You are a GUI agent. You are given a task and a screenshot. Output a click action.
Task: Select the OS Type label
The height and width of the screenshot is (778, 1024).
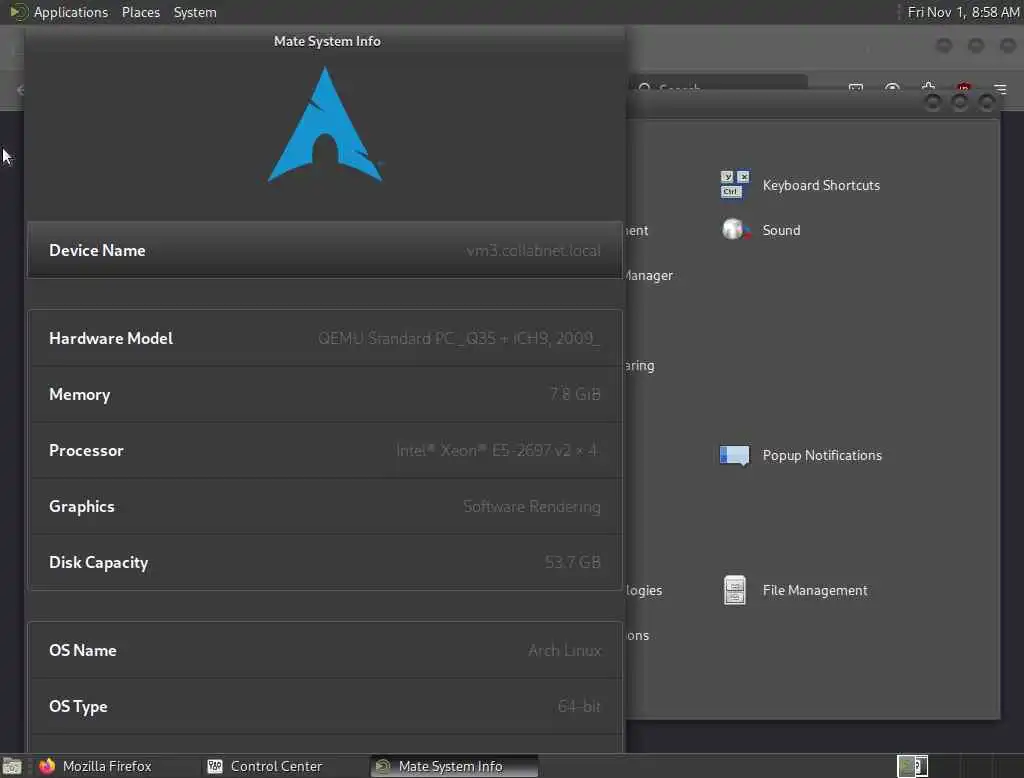[78, 707]
